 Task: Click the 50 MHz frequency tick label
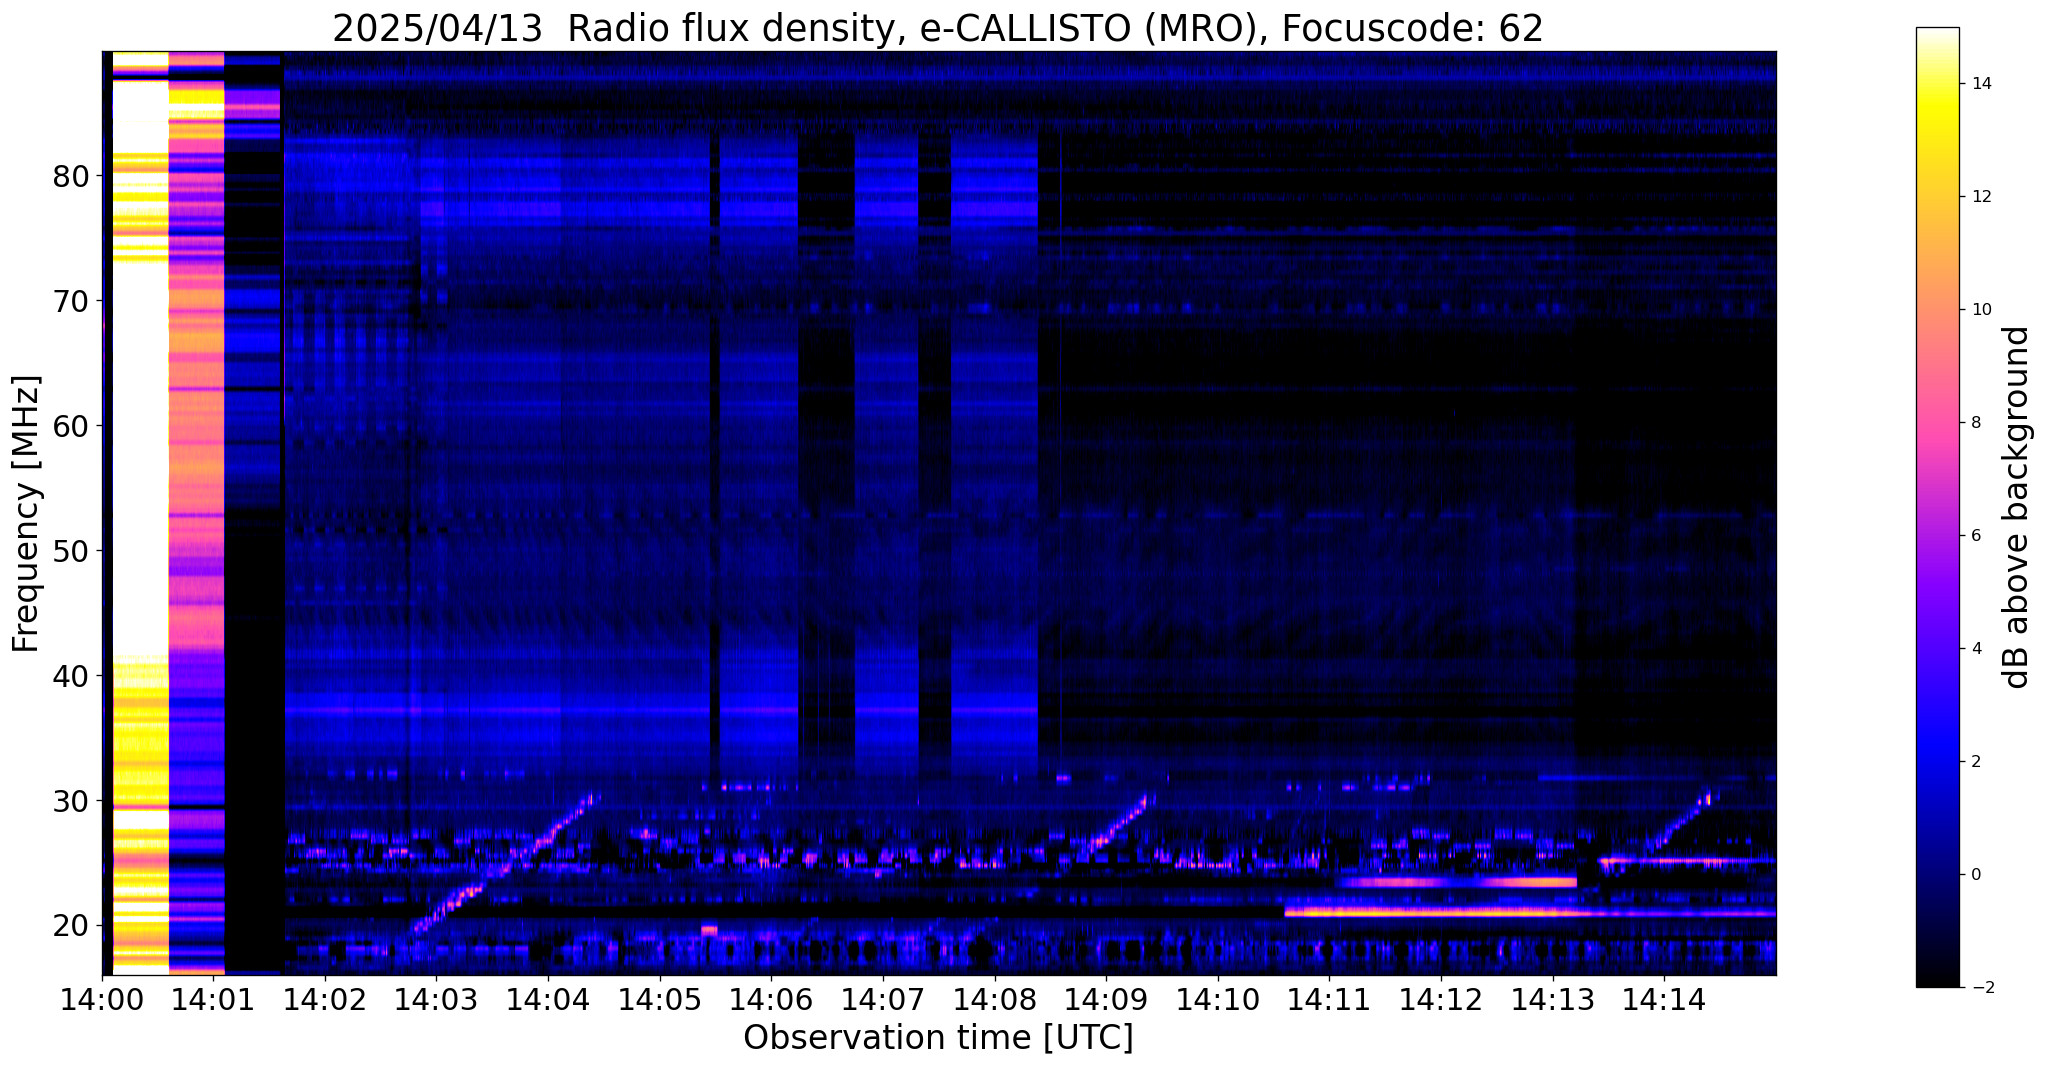71,551
